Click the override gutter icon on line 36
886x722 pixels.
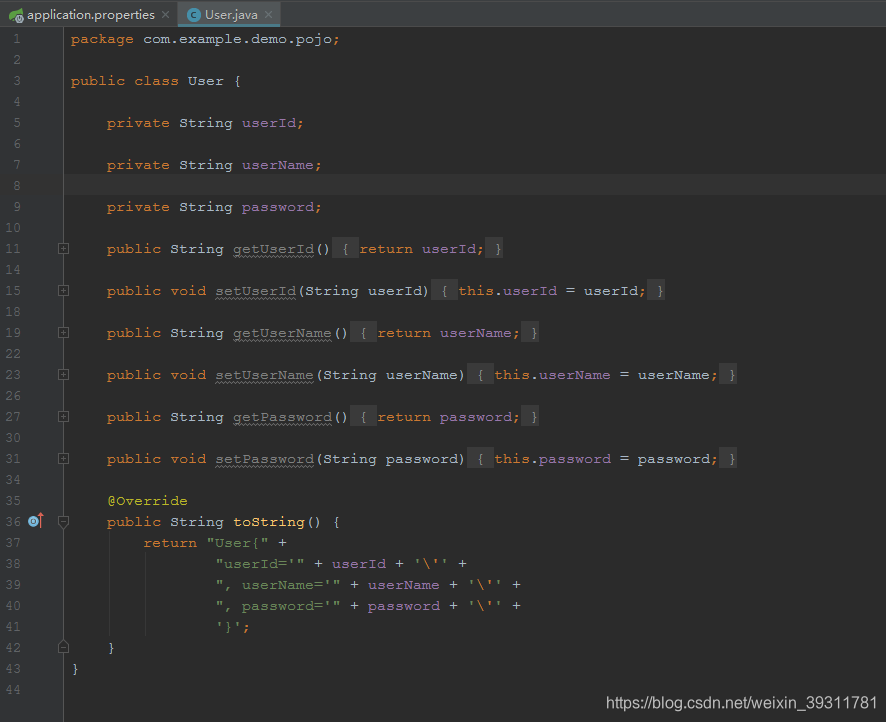(36, 520)
